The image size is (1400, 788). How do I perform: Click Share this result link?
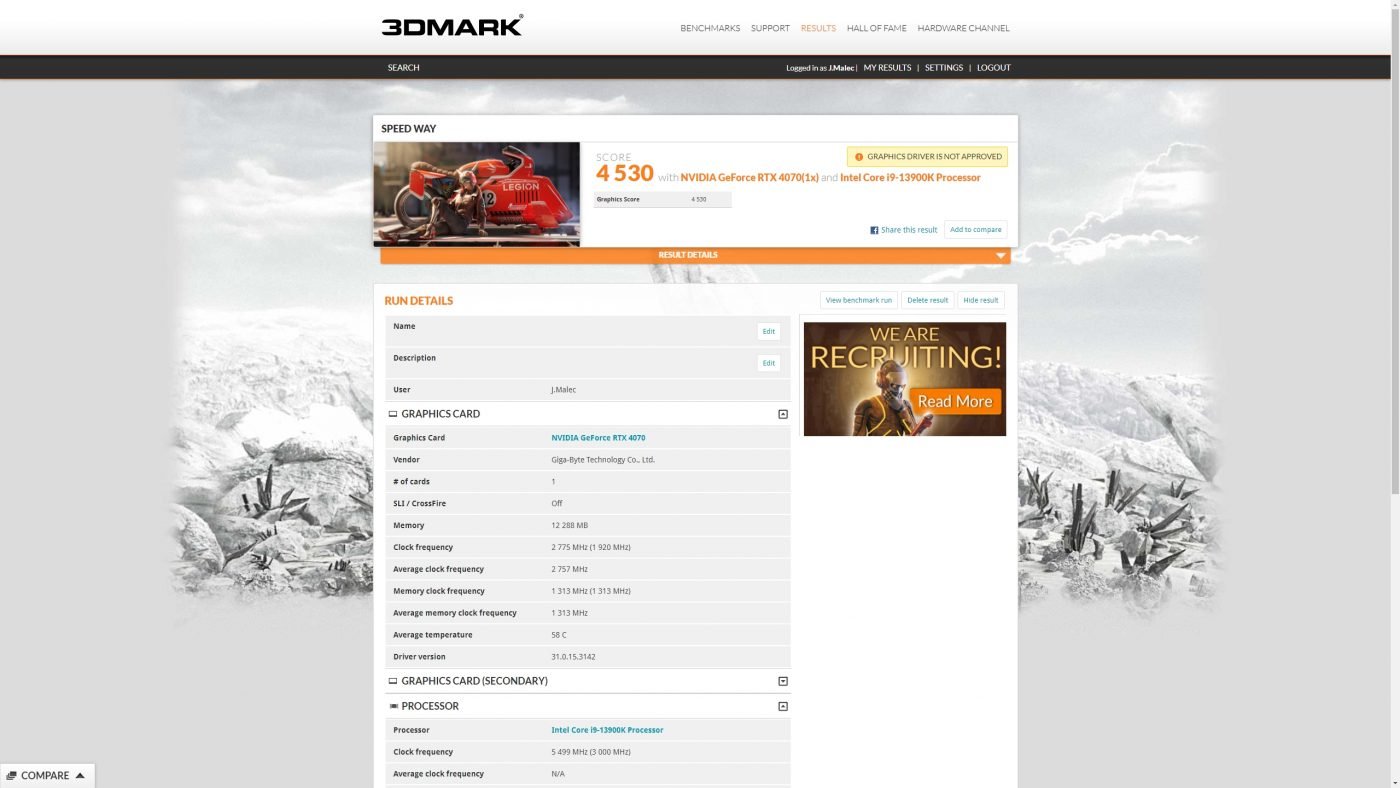(x=909, y=230)
